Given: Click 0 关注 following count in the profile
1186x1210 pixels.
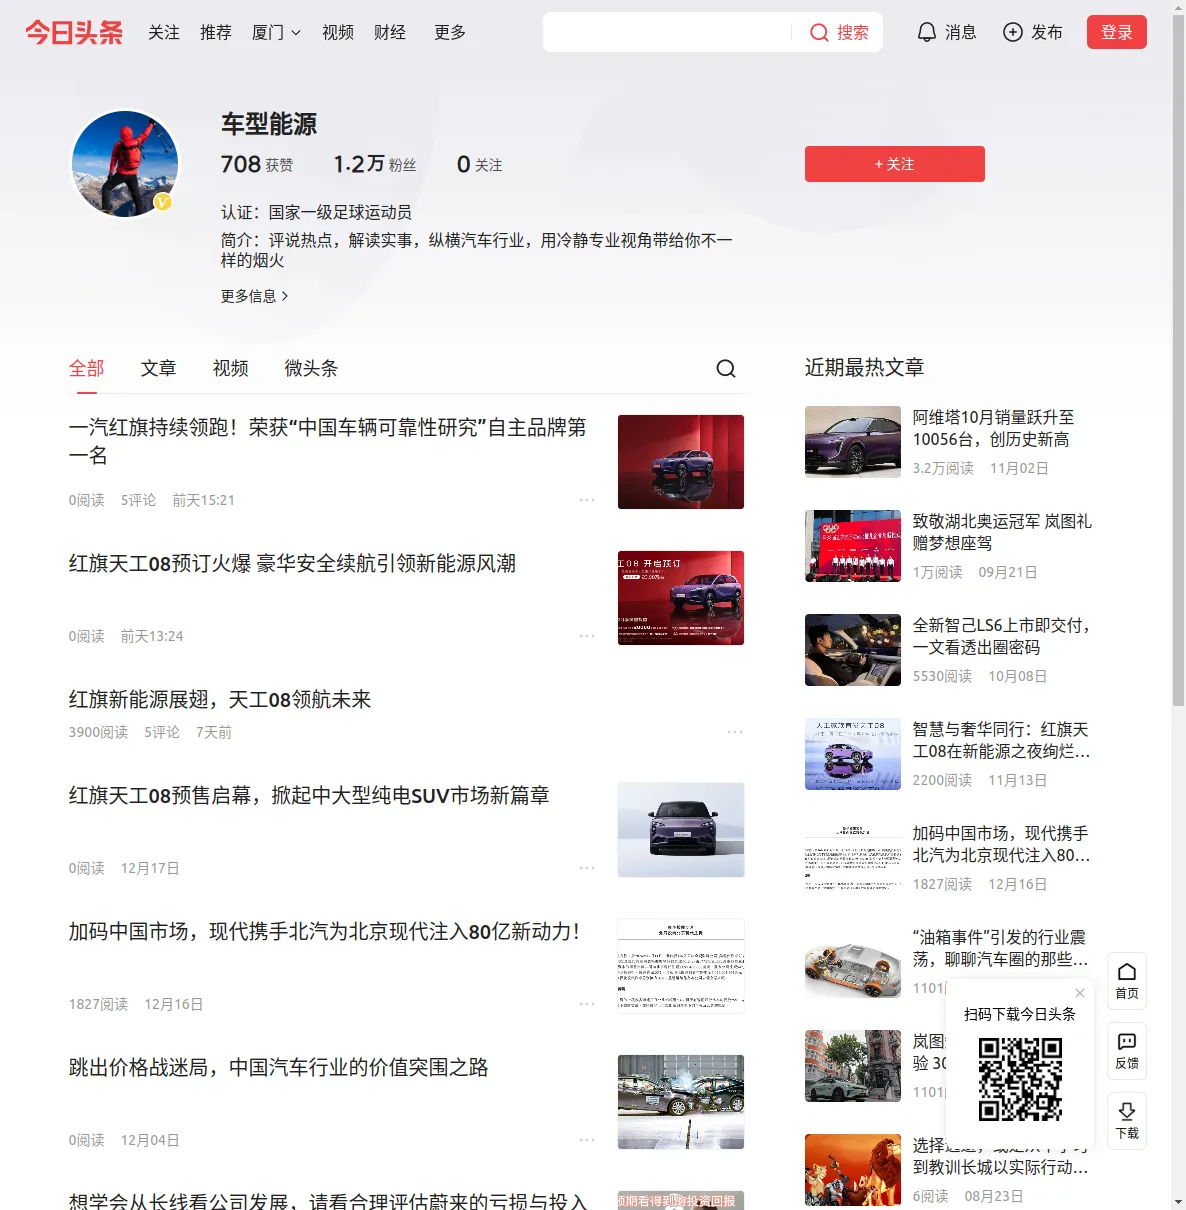Looking at the screenshot, I should 480,164.
